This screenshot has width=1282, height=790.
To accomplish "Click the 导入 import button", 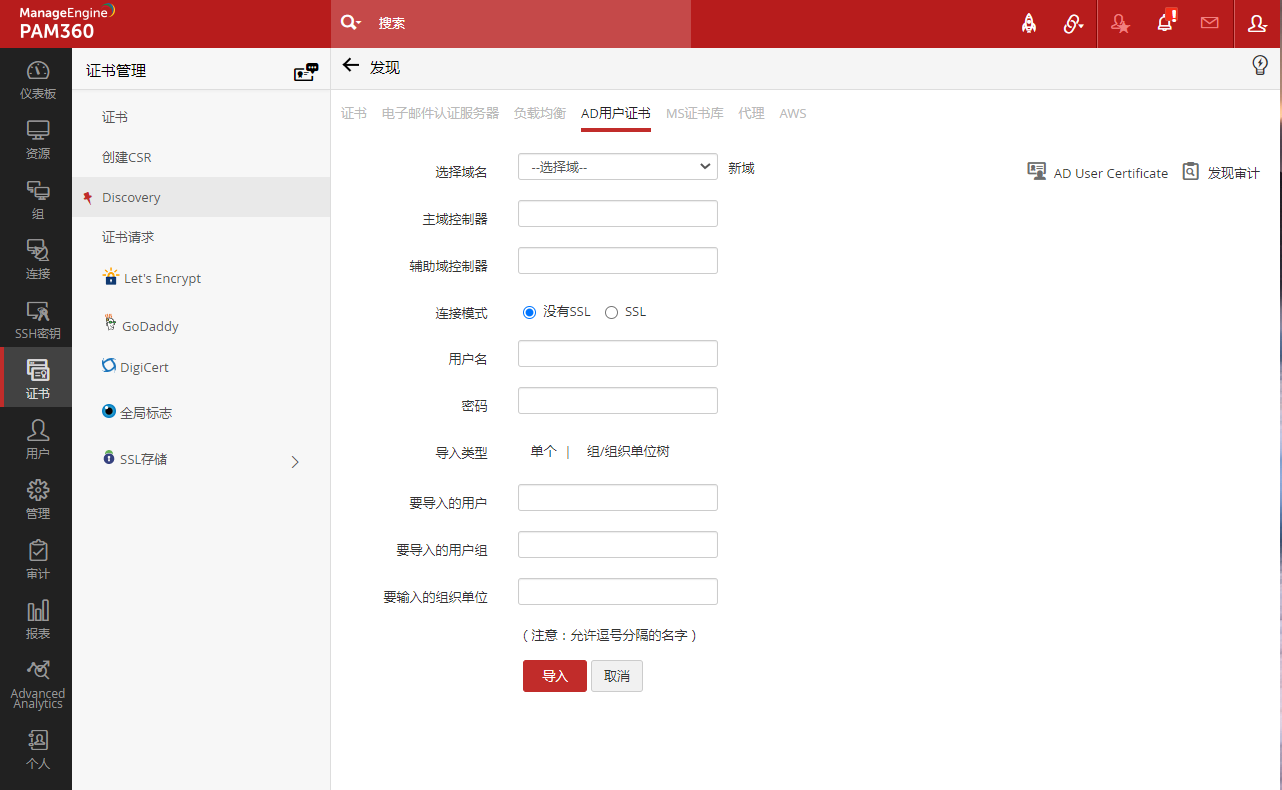I will [x=555, y=676].
